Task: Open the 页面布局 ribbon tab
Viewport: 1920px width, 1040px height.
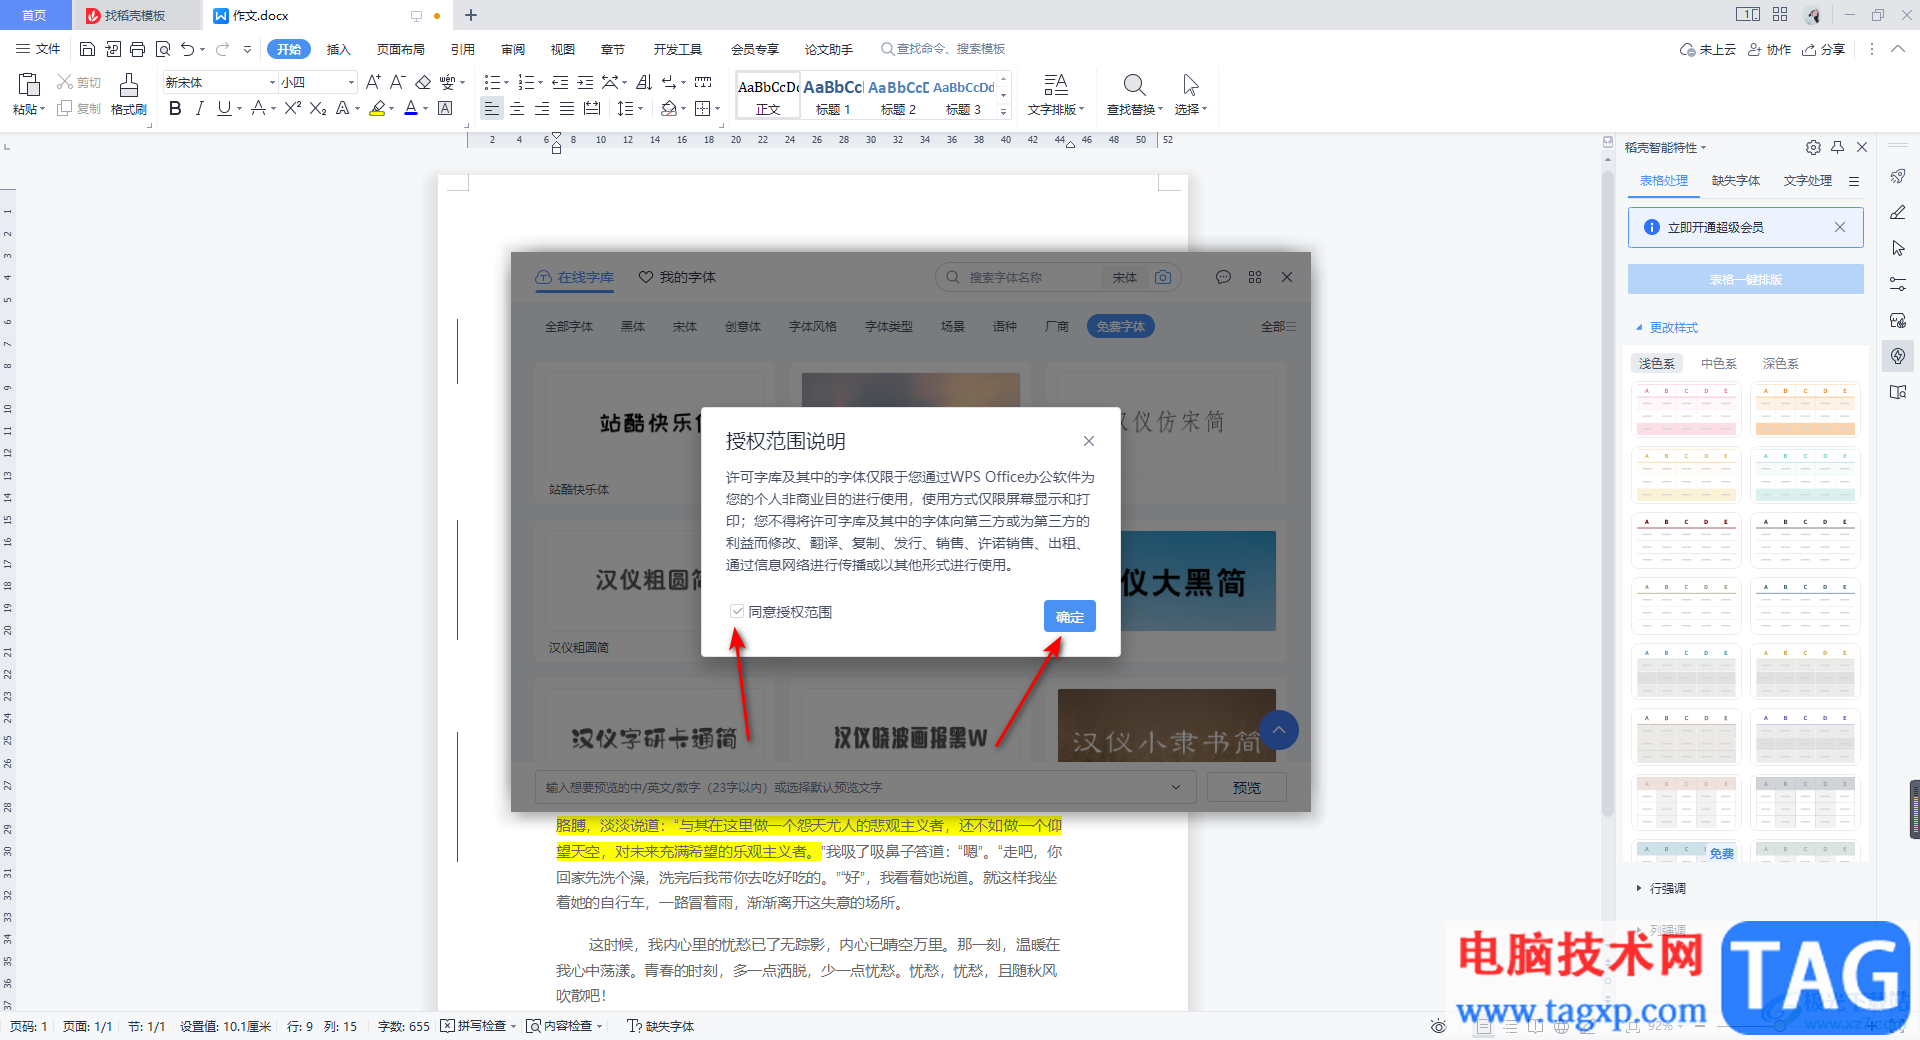Action: tap(400, 49)
